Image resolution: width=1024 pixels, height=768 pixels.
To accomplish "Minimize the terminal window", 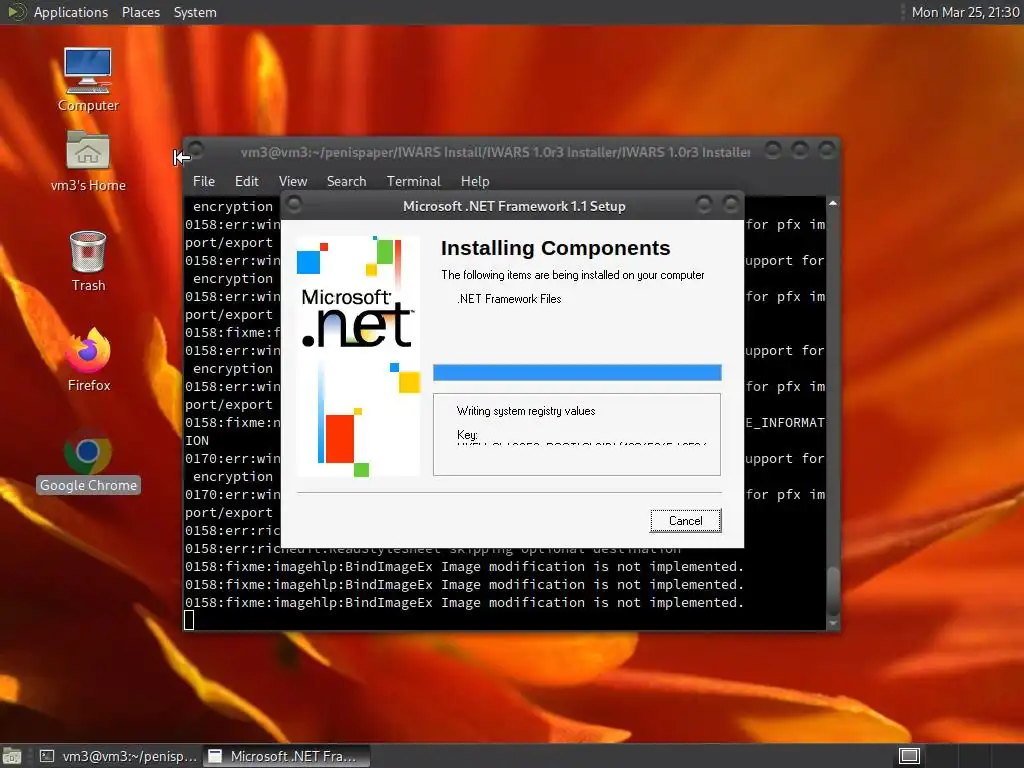I will pos(773,151).
